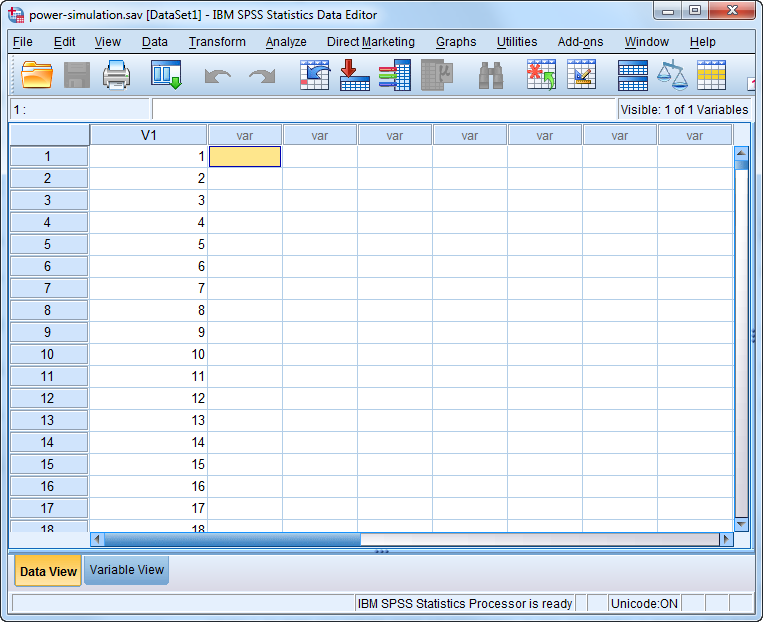763x622 pixels.
Task: Open the Analyze menu
Action: 286,42
